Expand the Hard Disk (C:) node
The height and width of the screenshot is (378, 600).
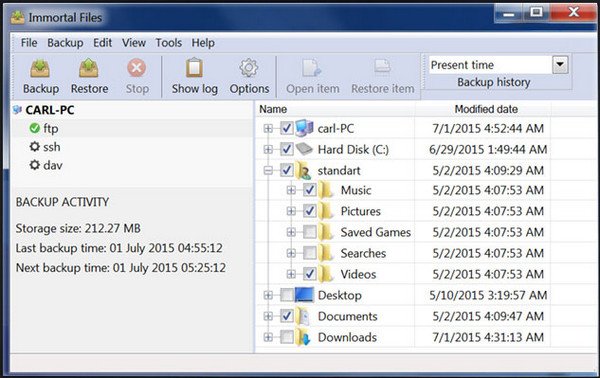tap(268, 149)
